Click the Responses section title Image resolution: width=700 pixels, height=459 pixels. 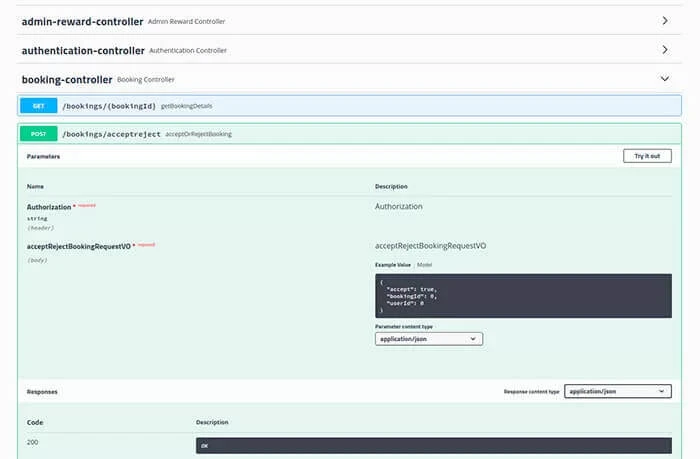(42, 392)
